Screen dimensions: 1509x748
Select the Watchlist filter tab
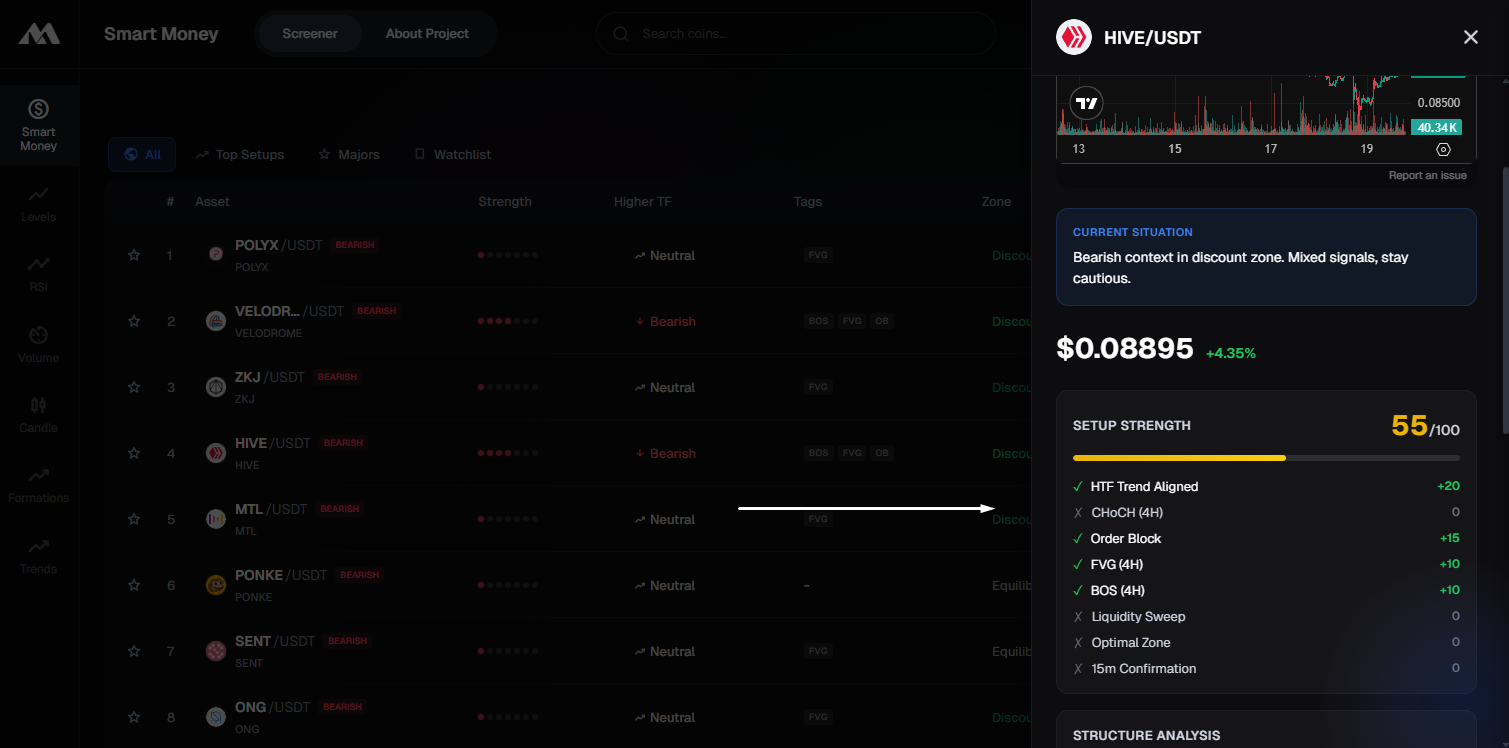coord(452,155)
